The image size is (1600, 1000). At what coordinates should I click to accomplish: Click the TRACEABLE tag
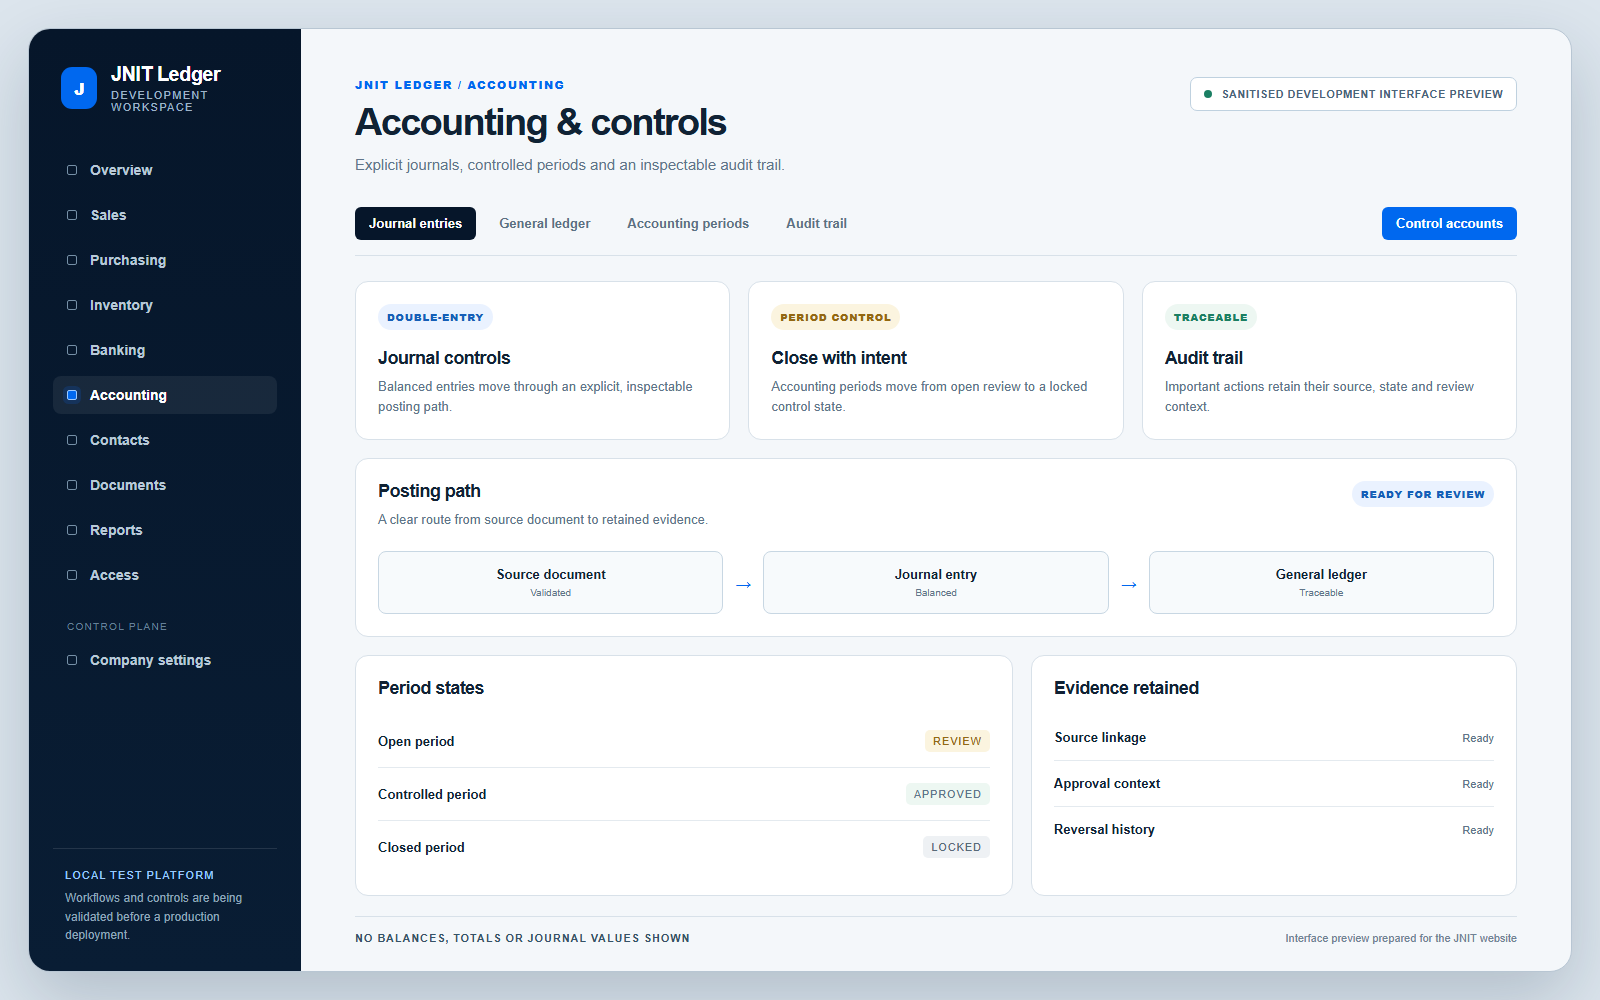coord(1211,317)
